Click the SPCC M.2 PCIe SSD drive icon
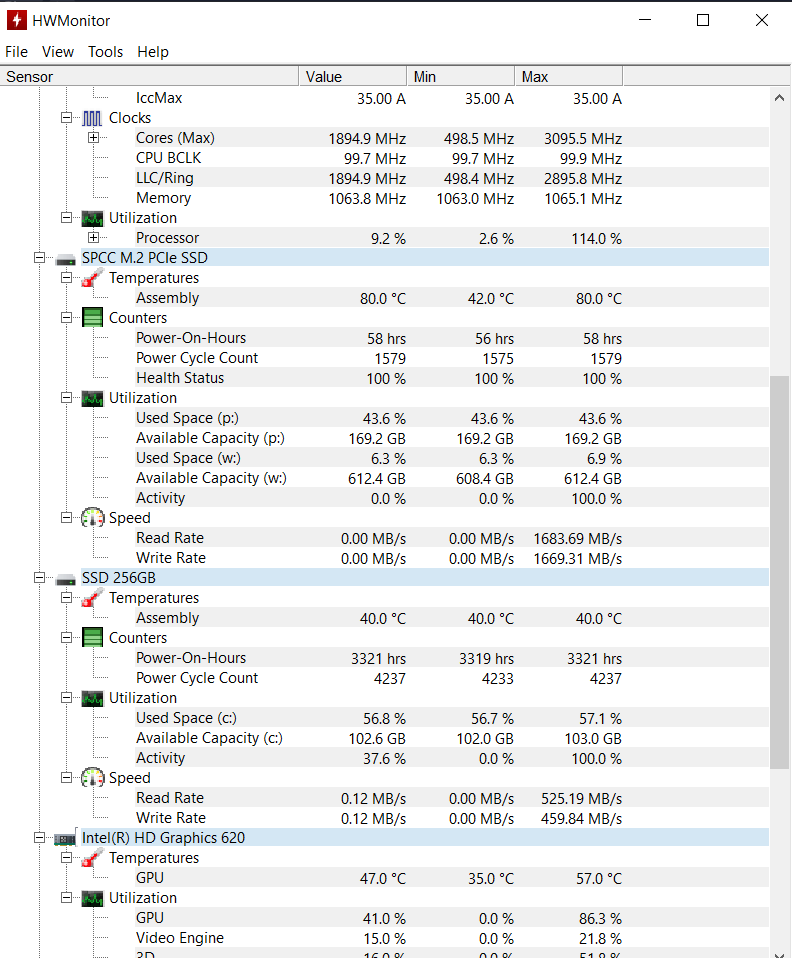 (x=66, y=258)
